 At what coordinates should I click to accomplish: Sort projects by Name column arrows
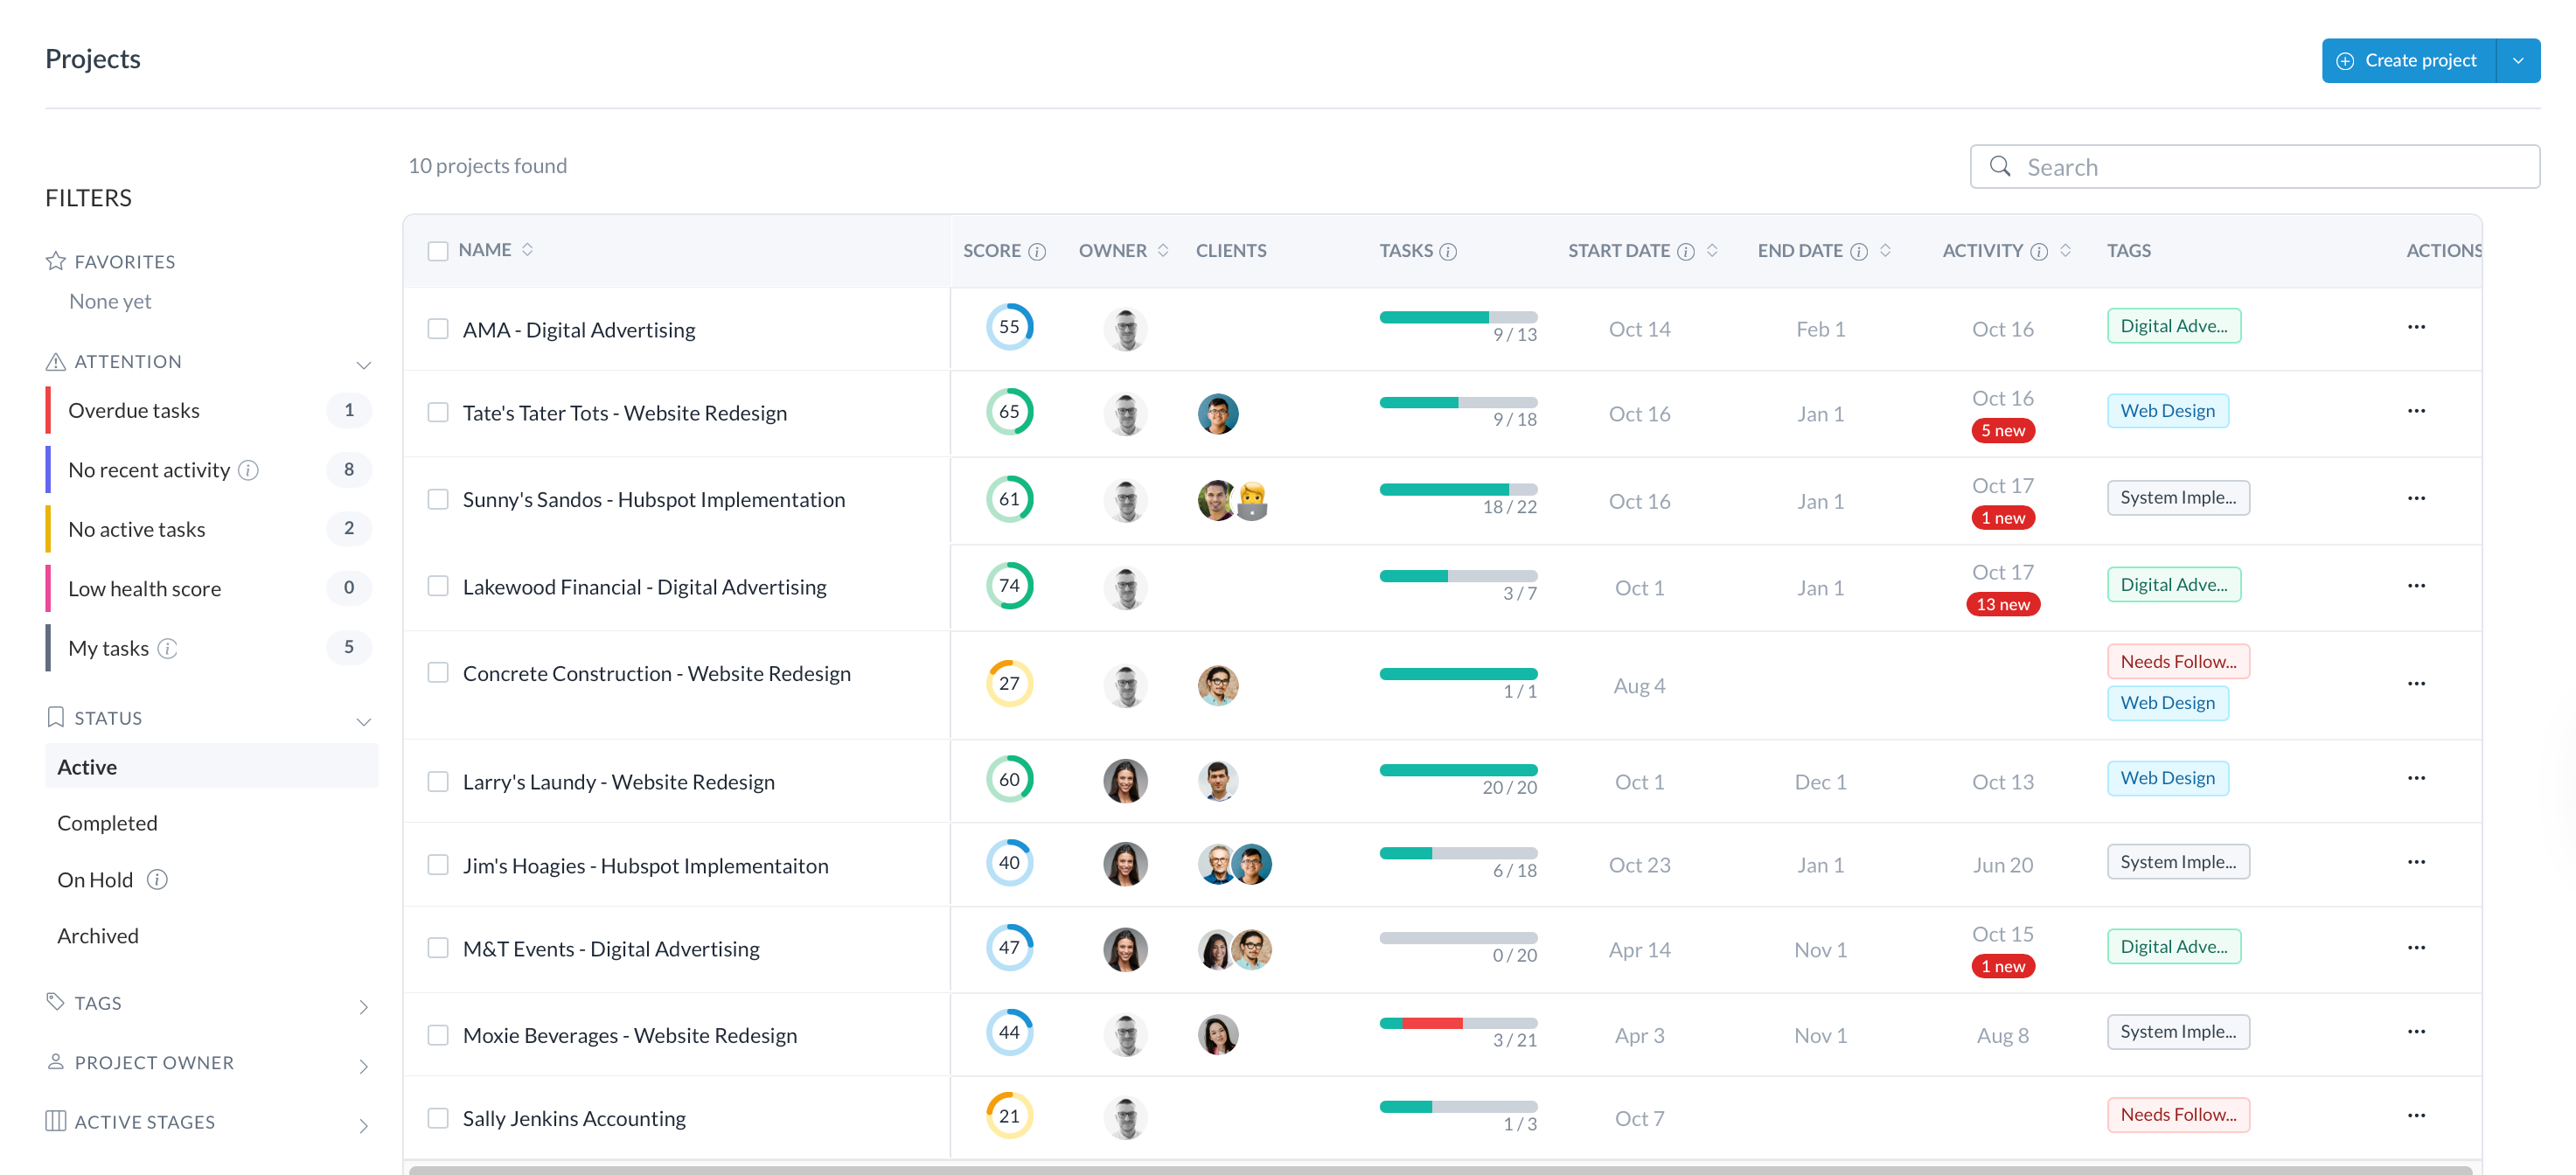(x=527, y=250)
